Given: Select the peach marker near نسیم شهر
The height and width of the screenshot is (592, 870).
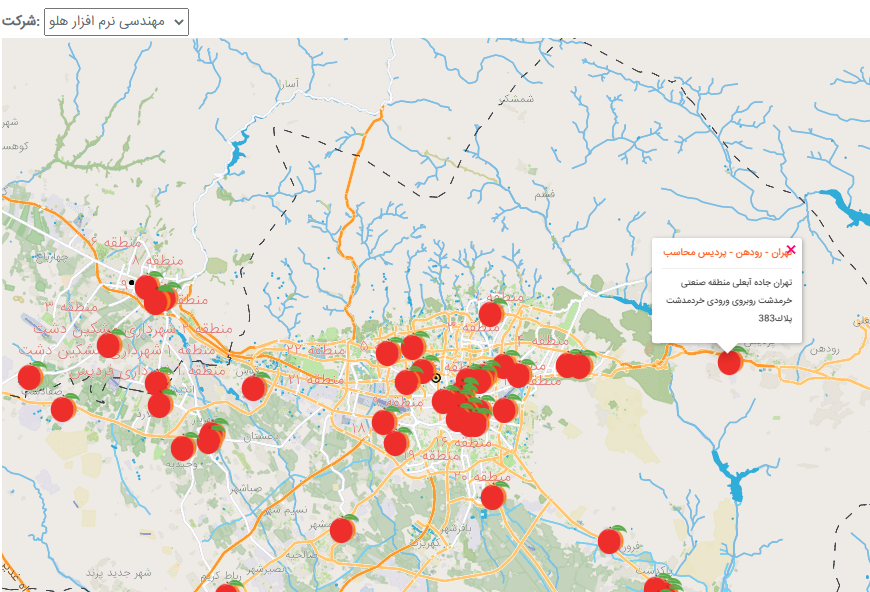Looking at the screenshot, I should 343,529.
